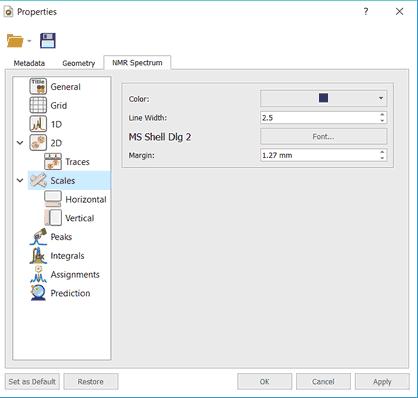Confirm with the OK button
The image size is (418, 398).
[x=264, y=381]
